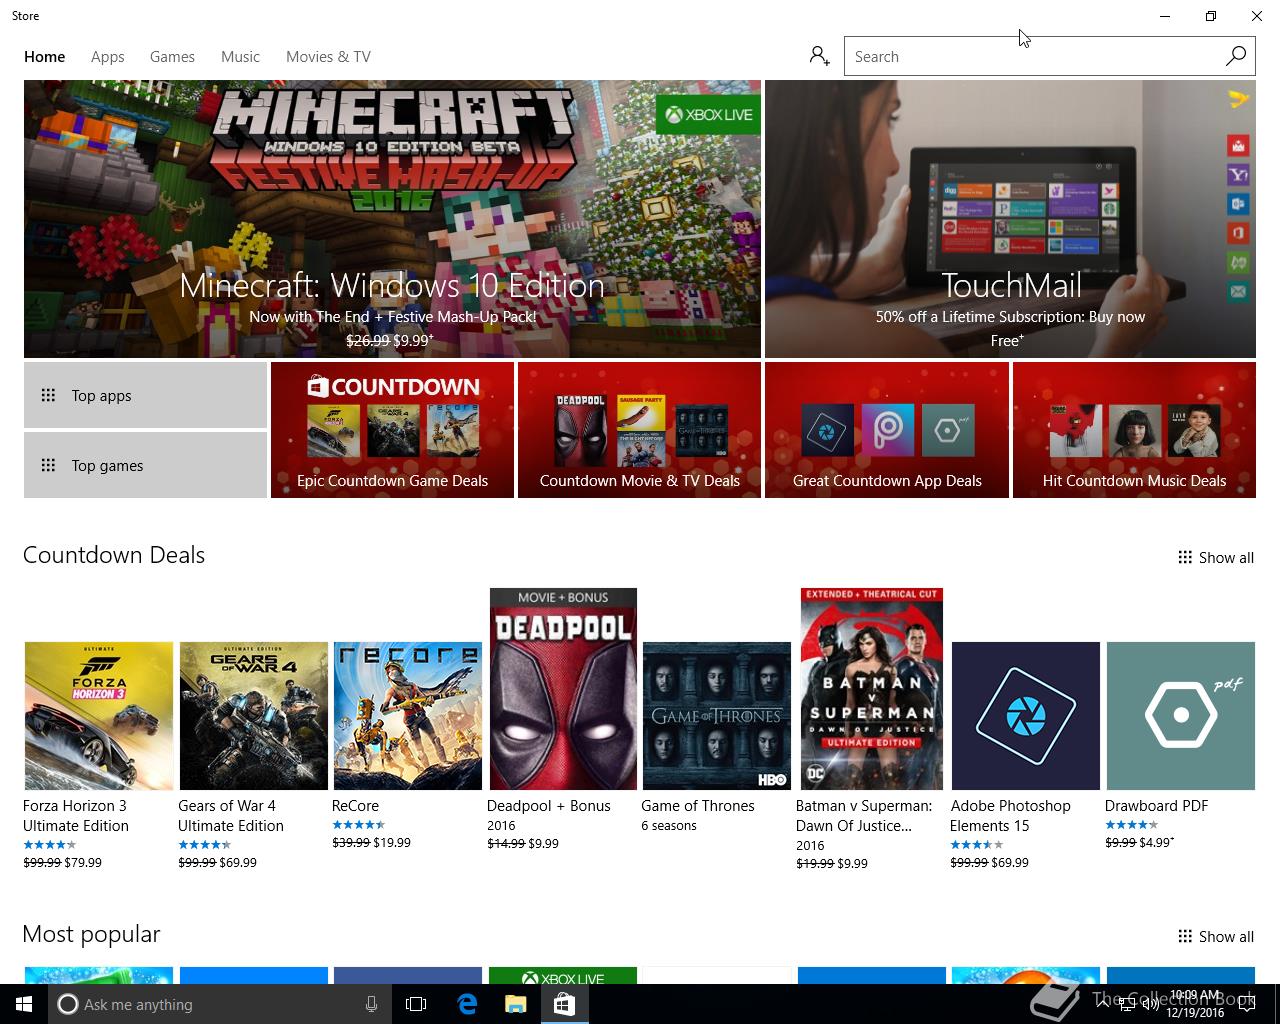Click "6 seasons" under Game of Thrones

(669, 826)
